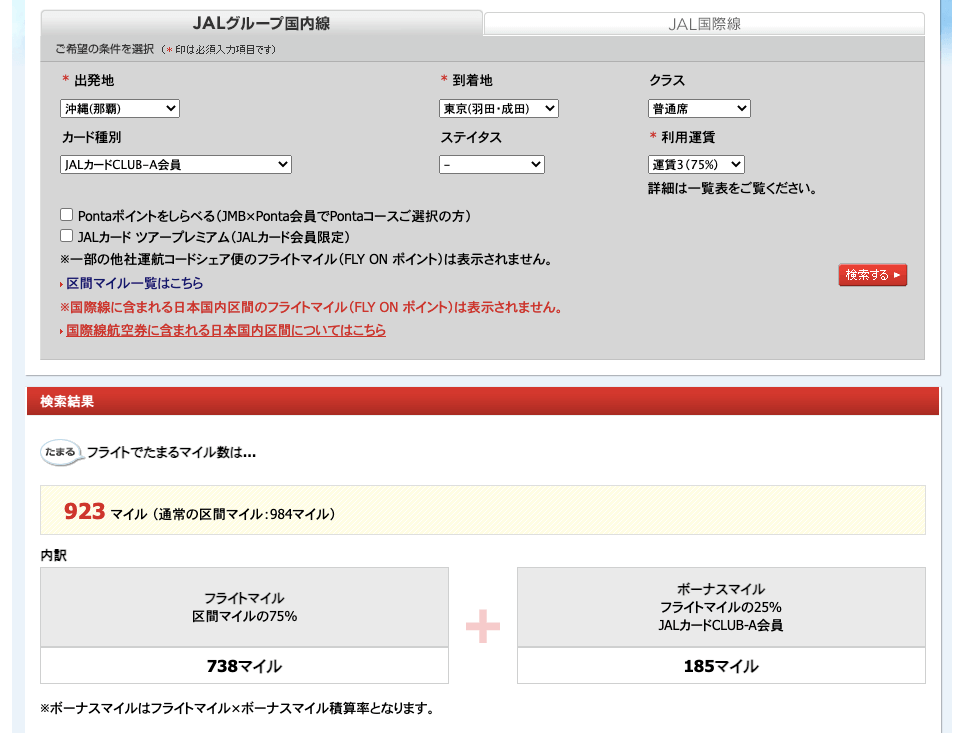Open the カード種別 dropdown showing JALカードCLUB-A会員
Image resolution: width=980 pixels, height=733 pixels.
click(176, 164)
